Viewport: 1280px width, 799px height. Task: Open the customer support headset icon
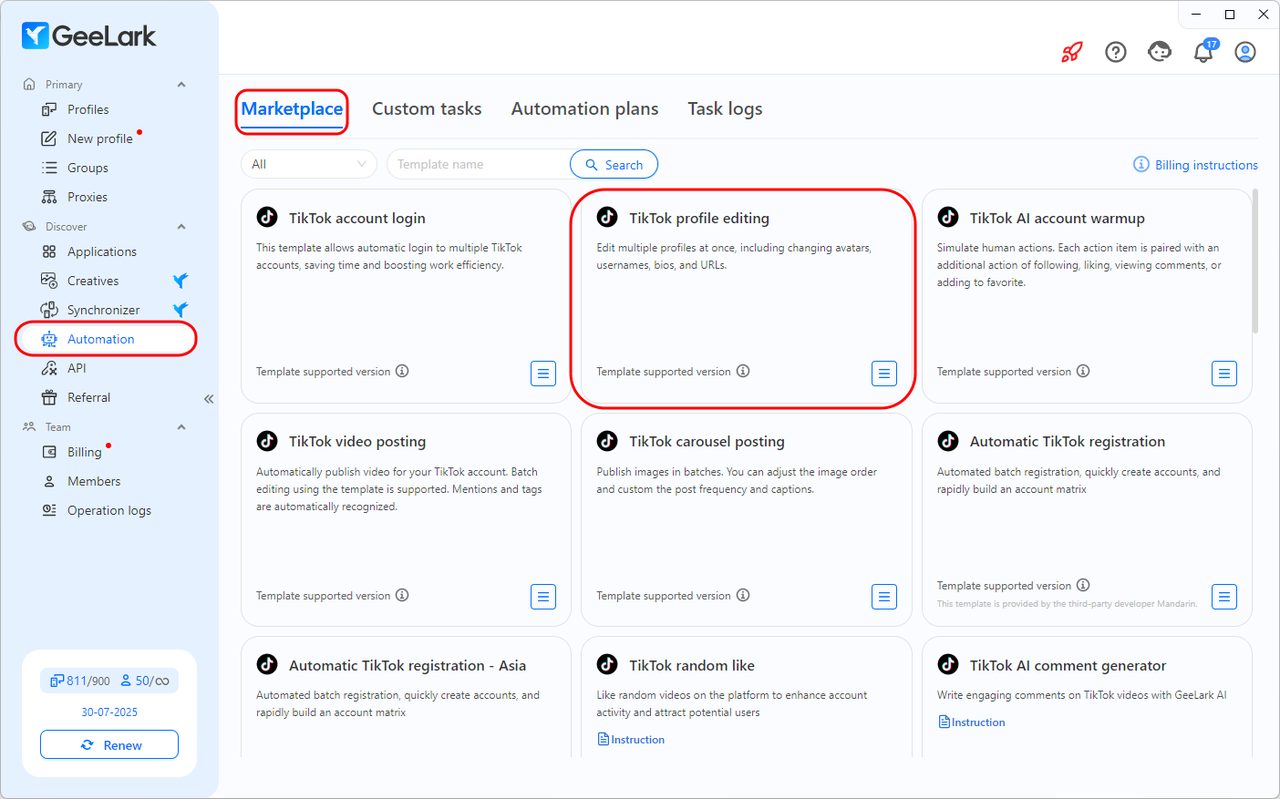1160,52
